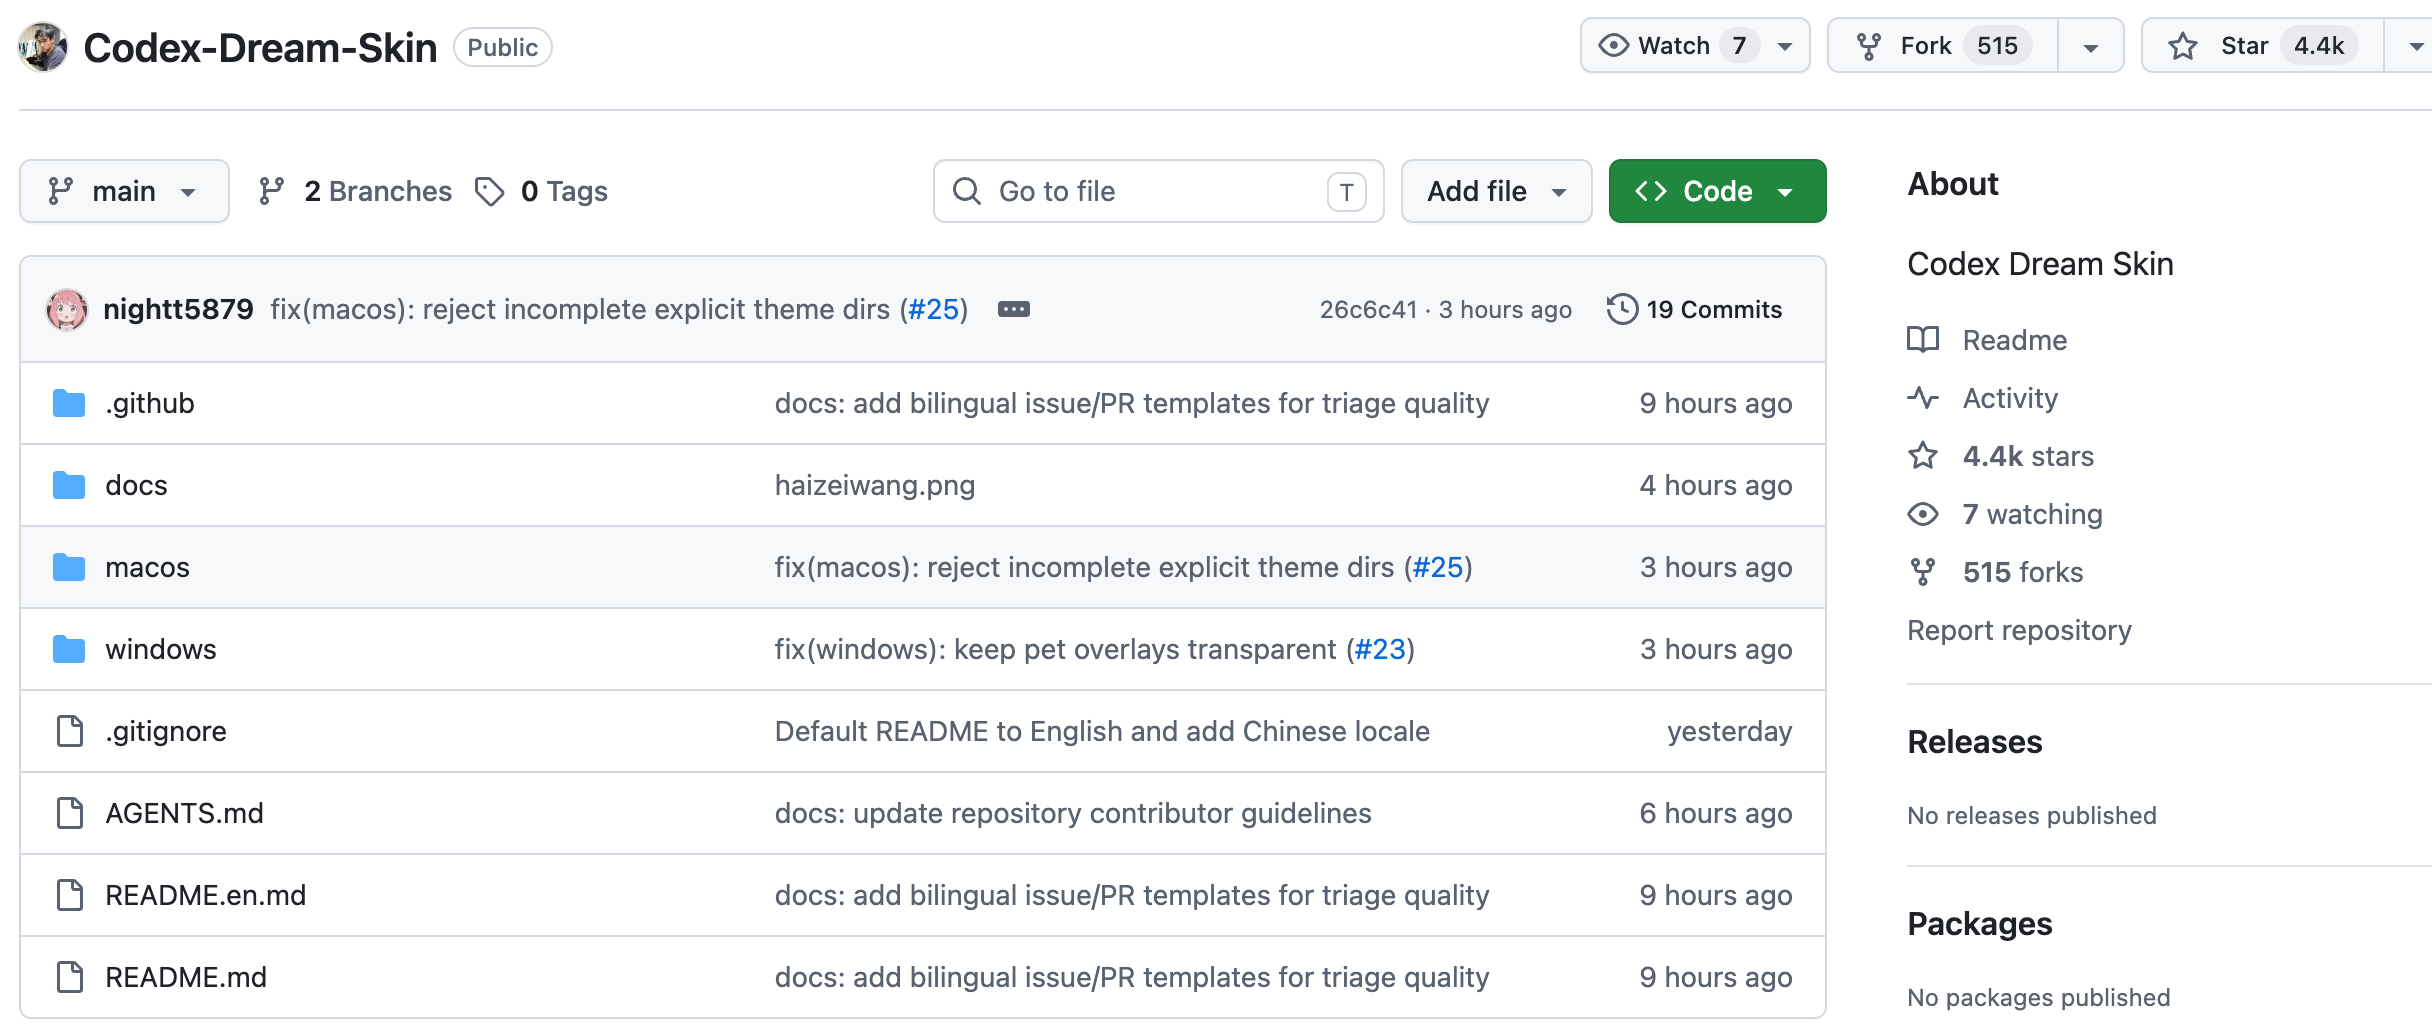Expand commit message ellipsis icon

(1014, 310)
